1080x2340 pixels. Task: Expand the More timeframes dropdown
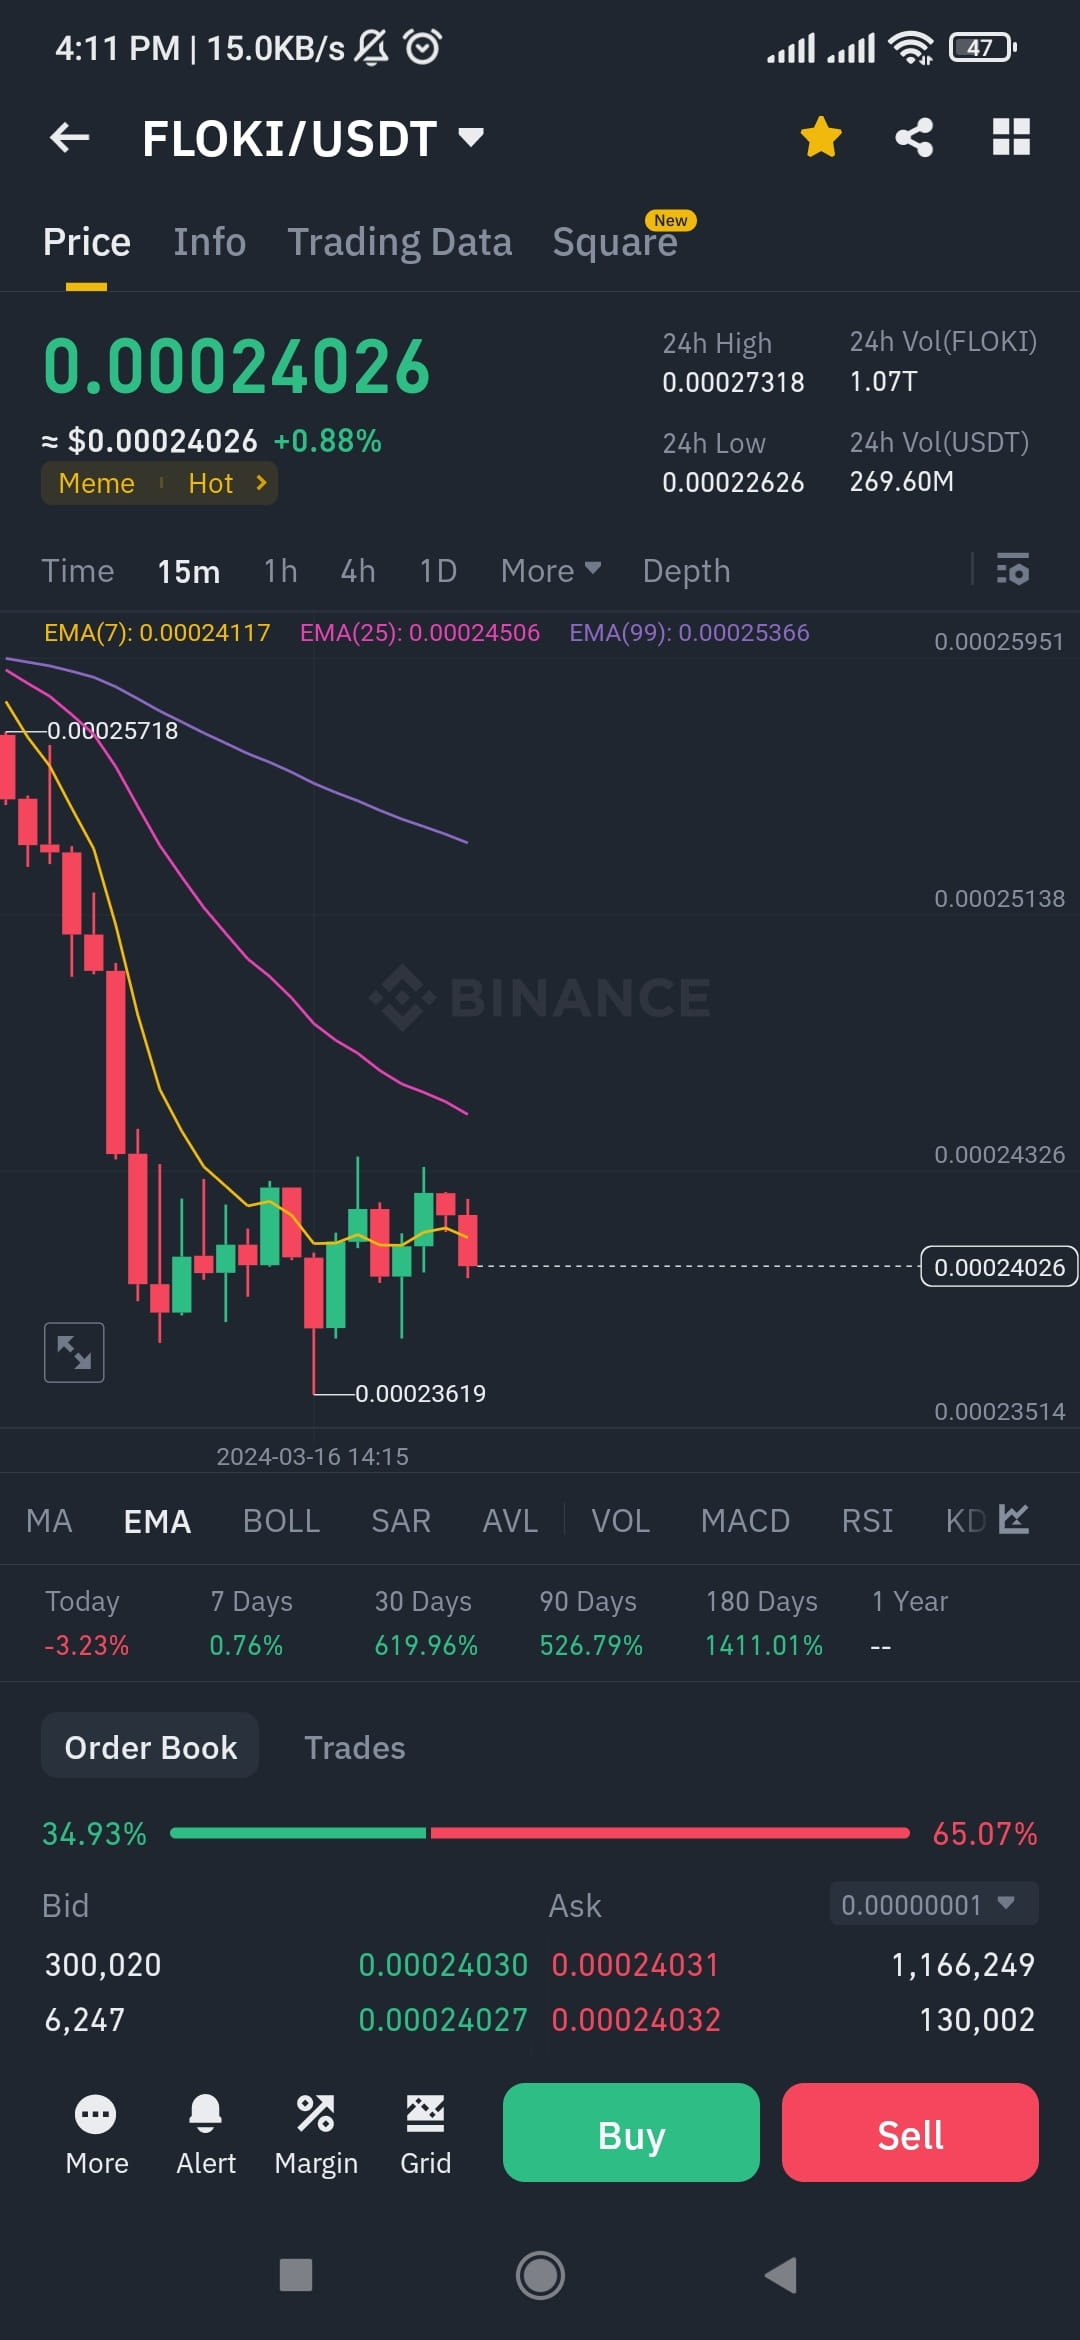(549, 570)
